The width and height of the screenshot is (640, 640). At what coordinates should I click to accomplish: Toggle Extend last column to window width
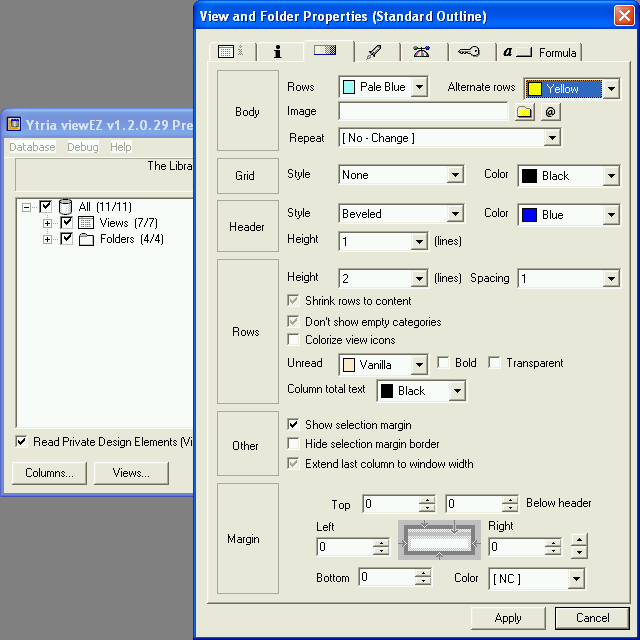pos(293,464)
